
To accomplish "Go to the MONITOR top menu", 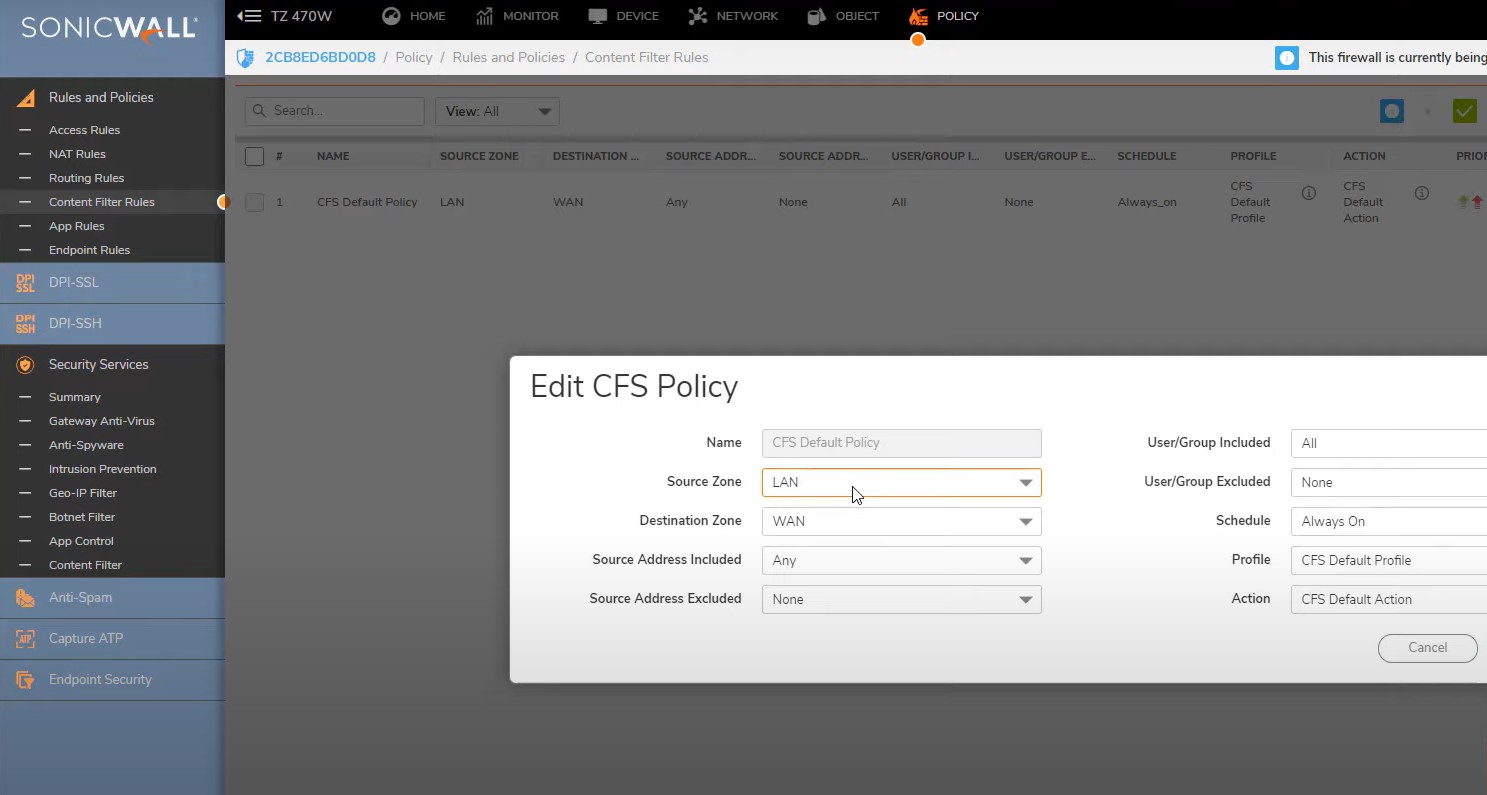I will point(517,16).
